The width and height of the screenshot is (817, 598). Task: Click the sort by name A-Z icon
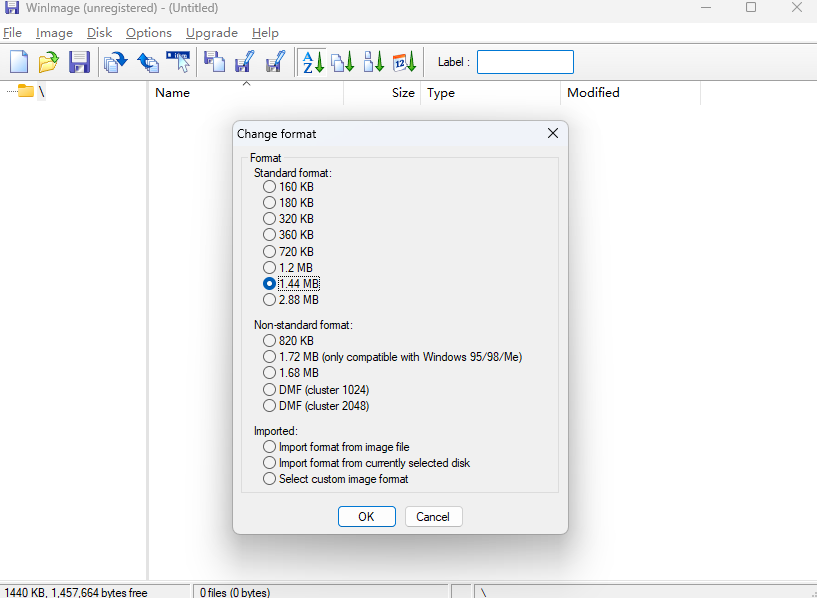coord(312,62)
